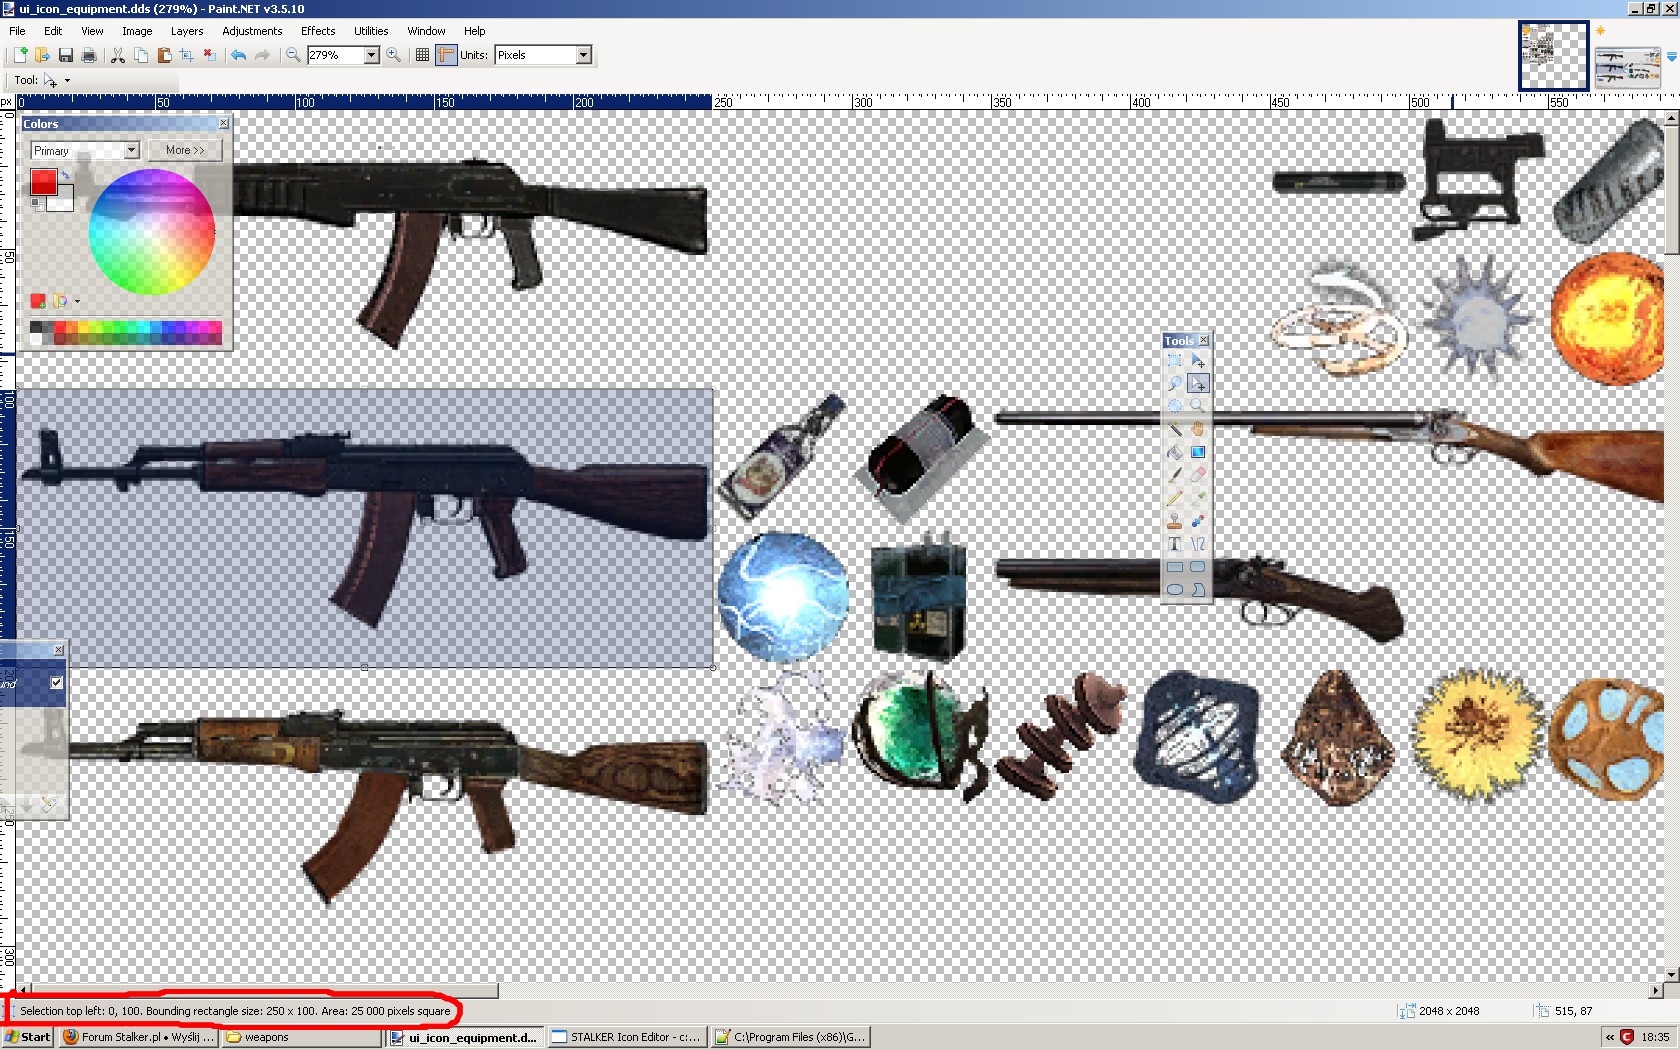Click the Crop to Selection icon
1680x1050 pixels.
pyautogui.click(x=187, y=55)
